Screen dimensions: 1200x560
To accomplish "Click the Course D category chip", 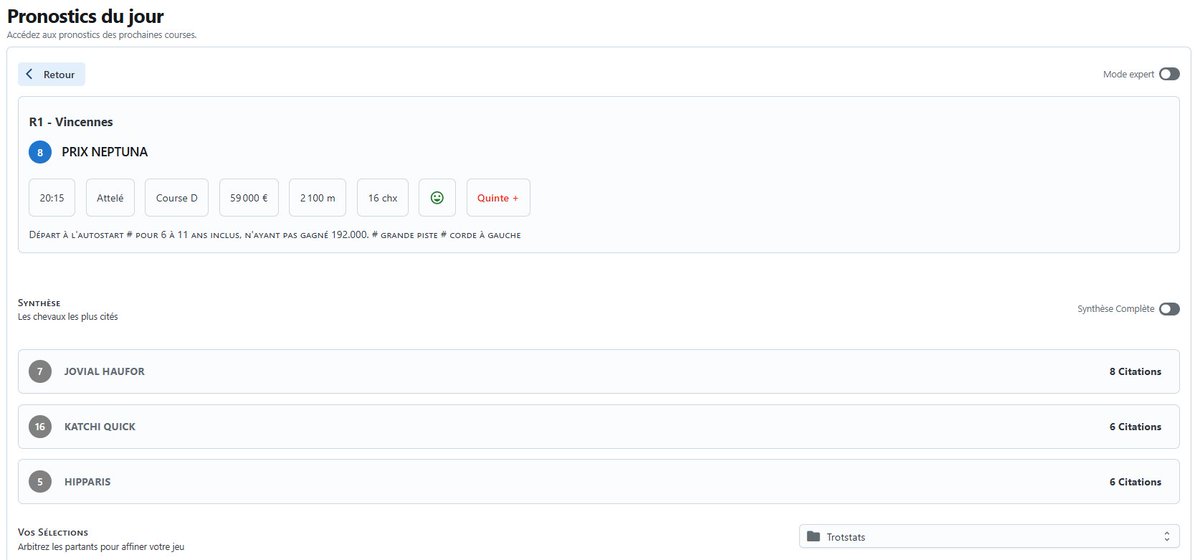I will click(177, 198).
